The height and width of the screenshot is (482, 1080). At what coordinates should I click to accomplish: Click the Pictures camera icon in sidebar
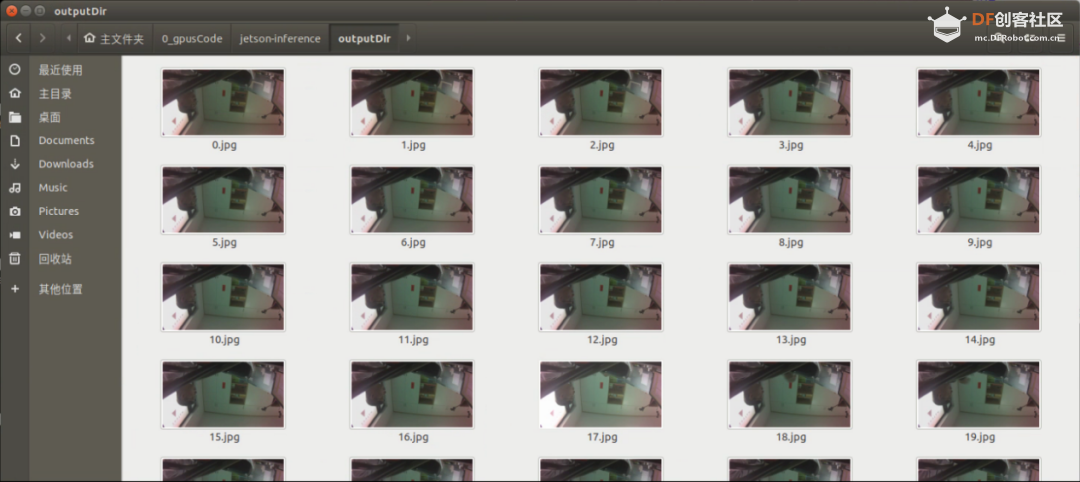[x=15, y=211]
